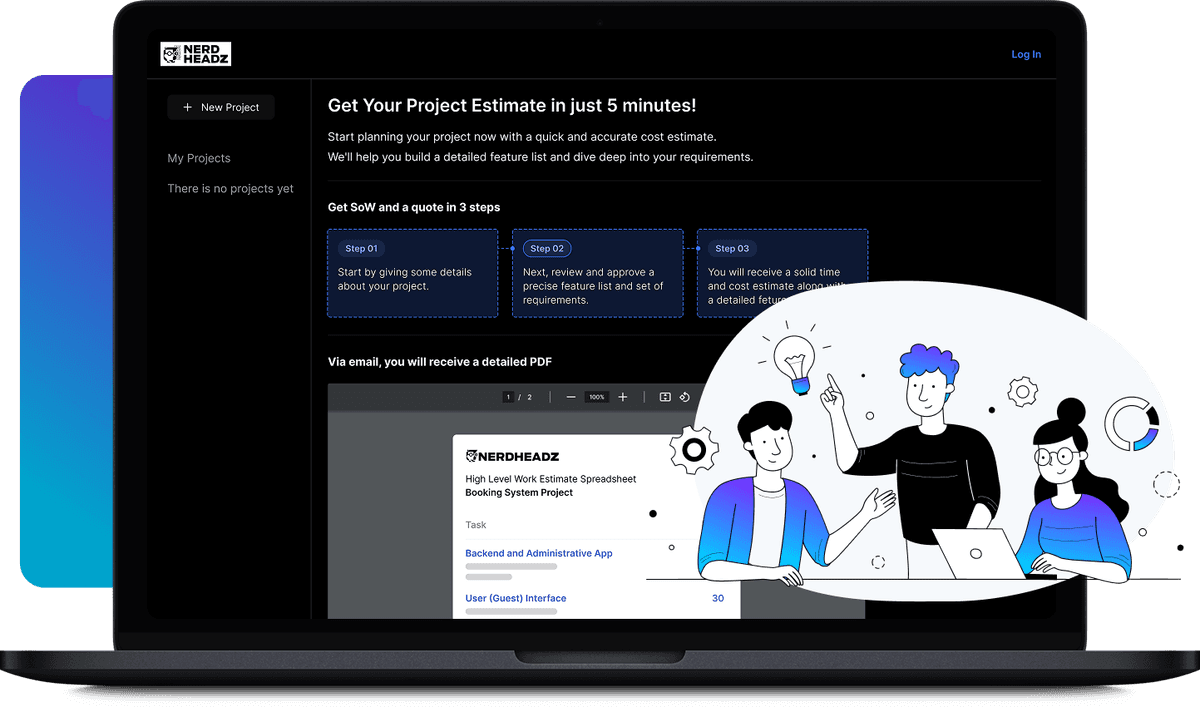The width and height of the screenshot is (1200, 708).
Task: Open Backend and Administrative App link
Action: [x=538, y=553]
